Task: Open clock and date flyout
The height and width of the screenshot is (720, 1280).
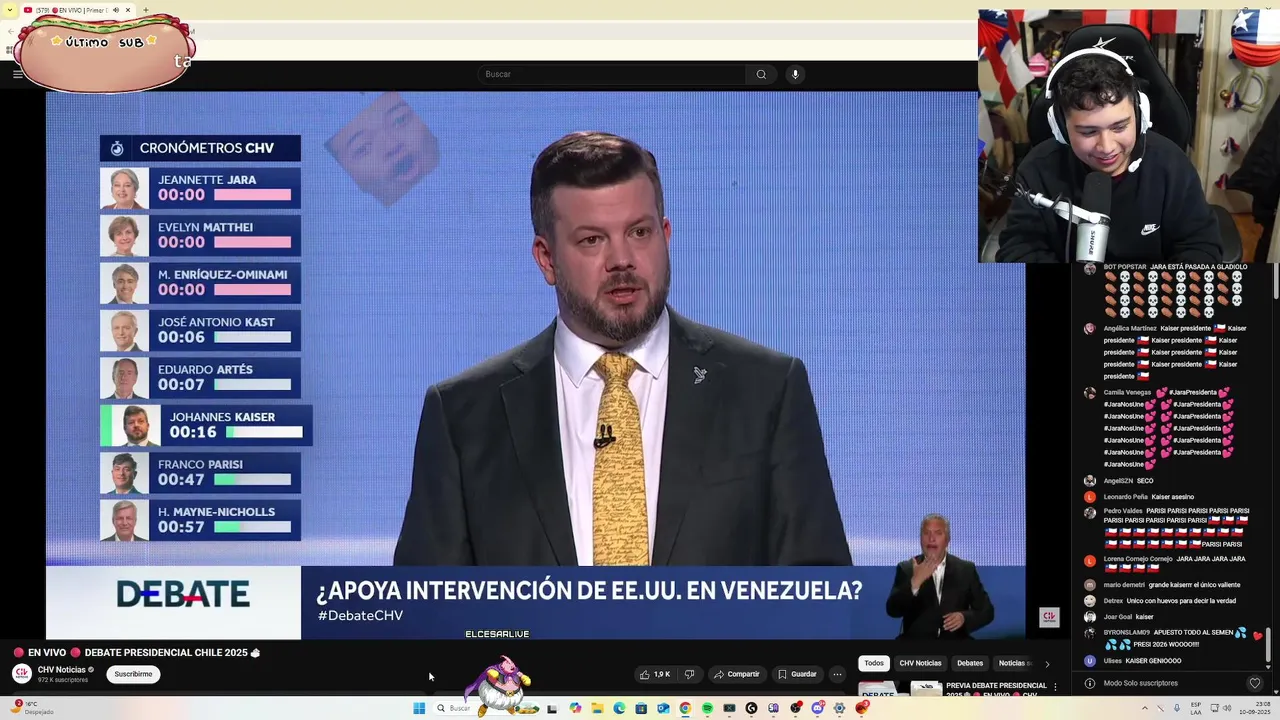Action: pyautogui.click(x=1255, y=708)
